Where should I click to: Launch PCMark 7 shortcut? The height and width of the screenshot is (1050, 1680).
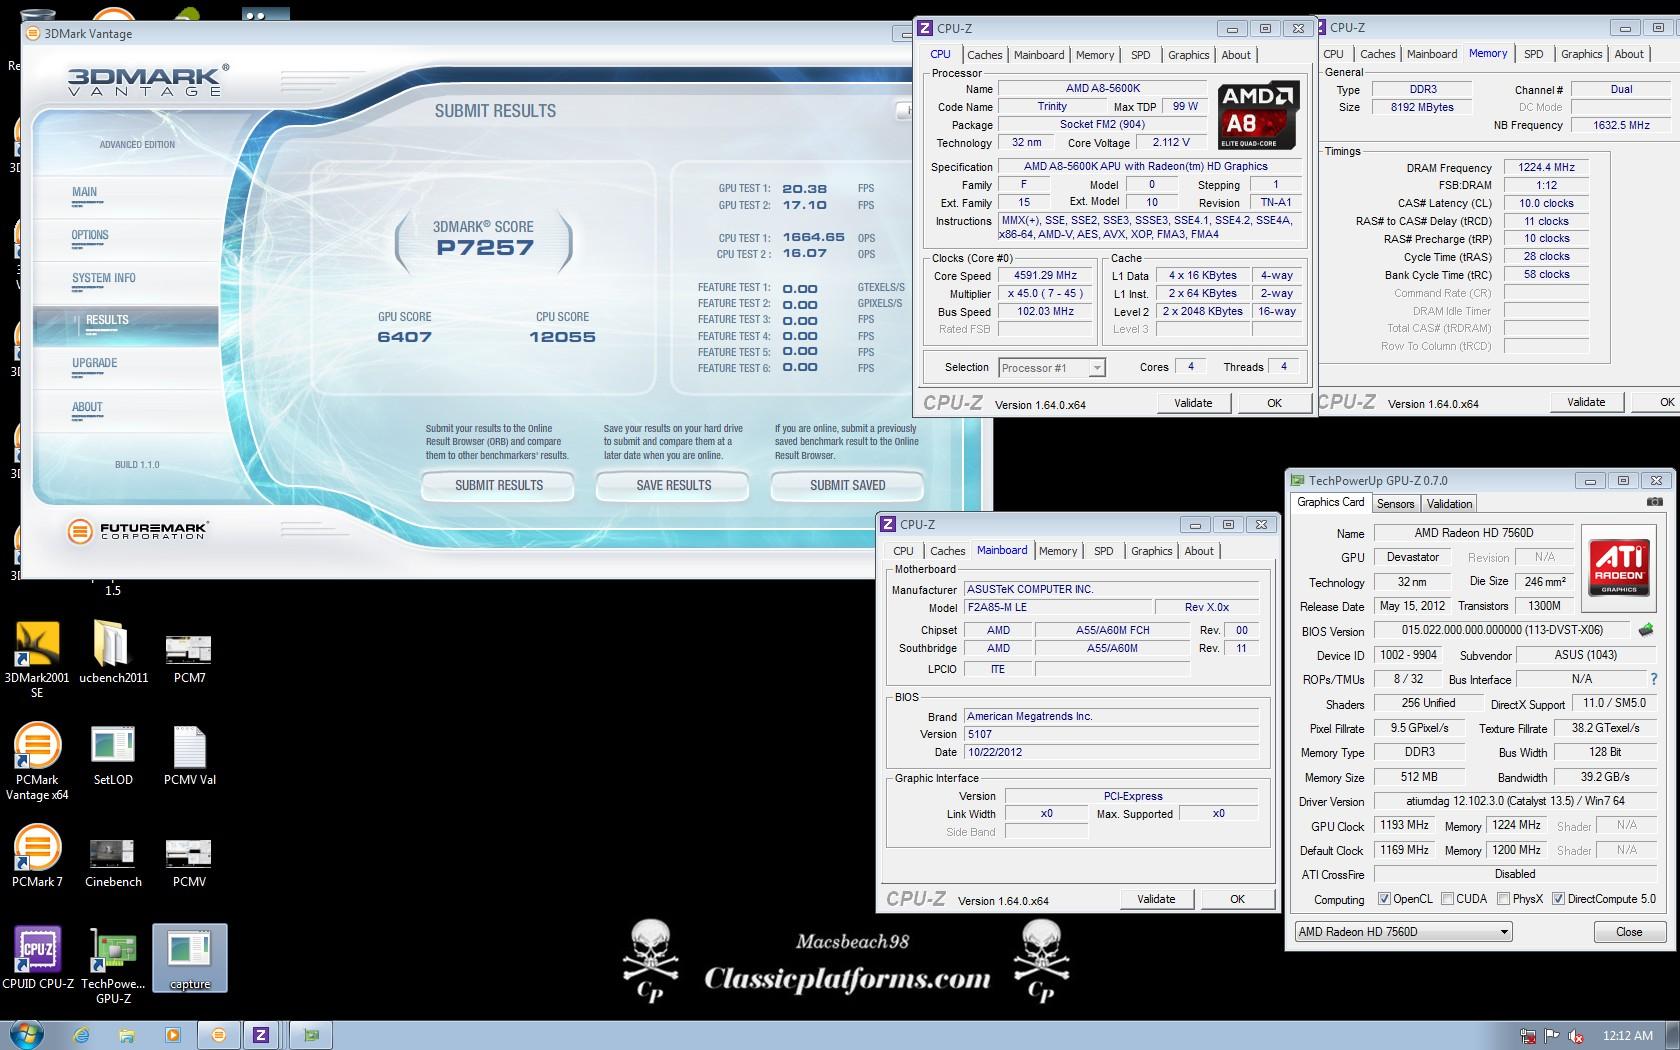(37, 857)
